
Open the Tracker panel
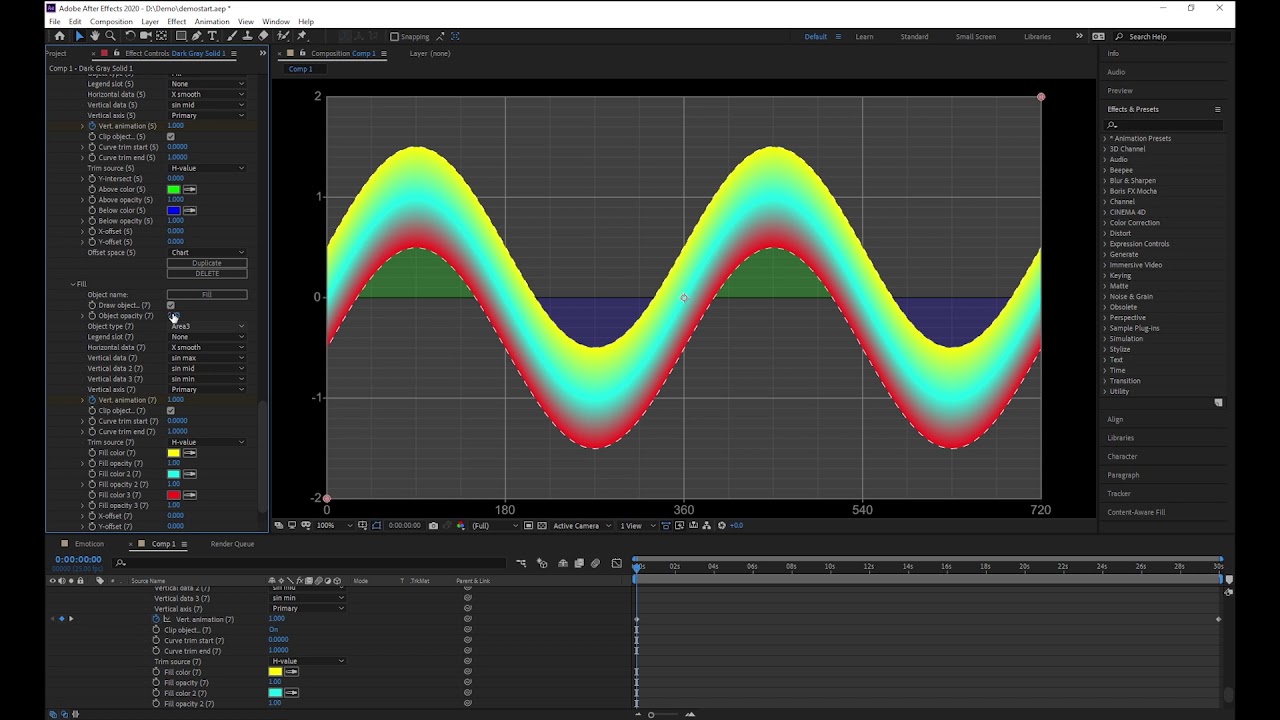tap(1119, 493)
